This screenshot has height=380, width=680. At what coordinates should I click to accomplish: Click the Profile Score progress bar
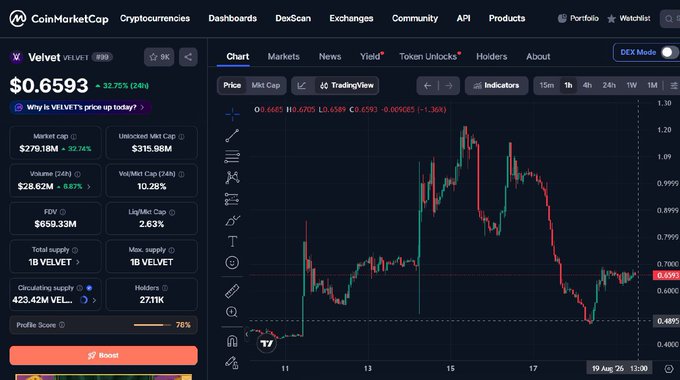(x=152, y=325)
